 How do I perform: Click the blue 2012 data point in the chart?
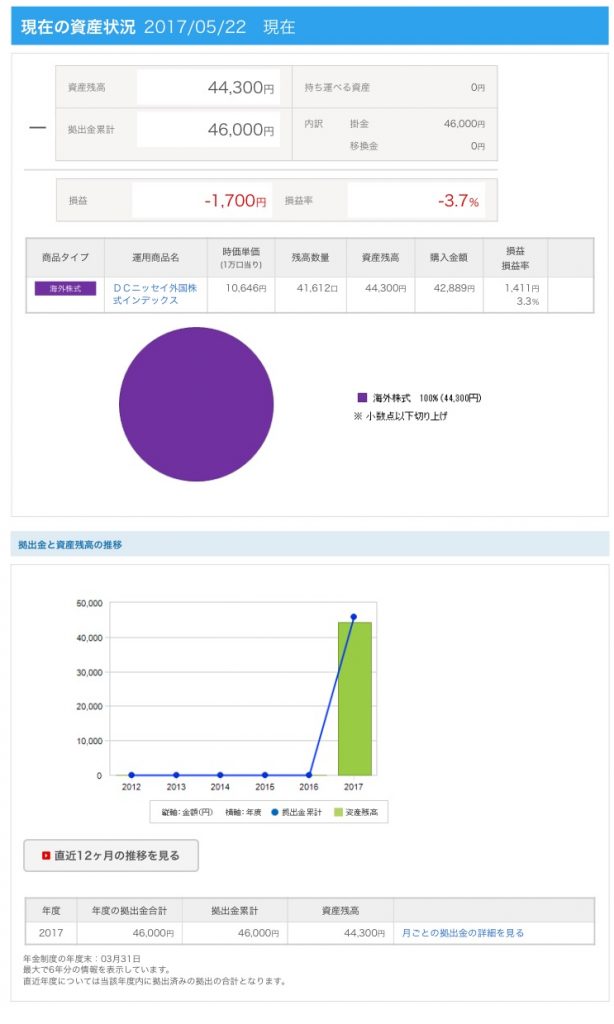132,775
